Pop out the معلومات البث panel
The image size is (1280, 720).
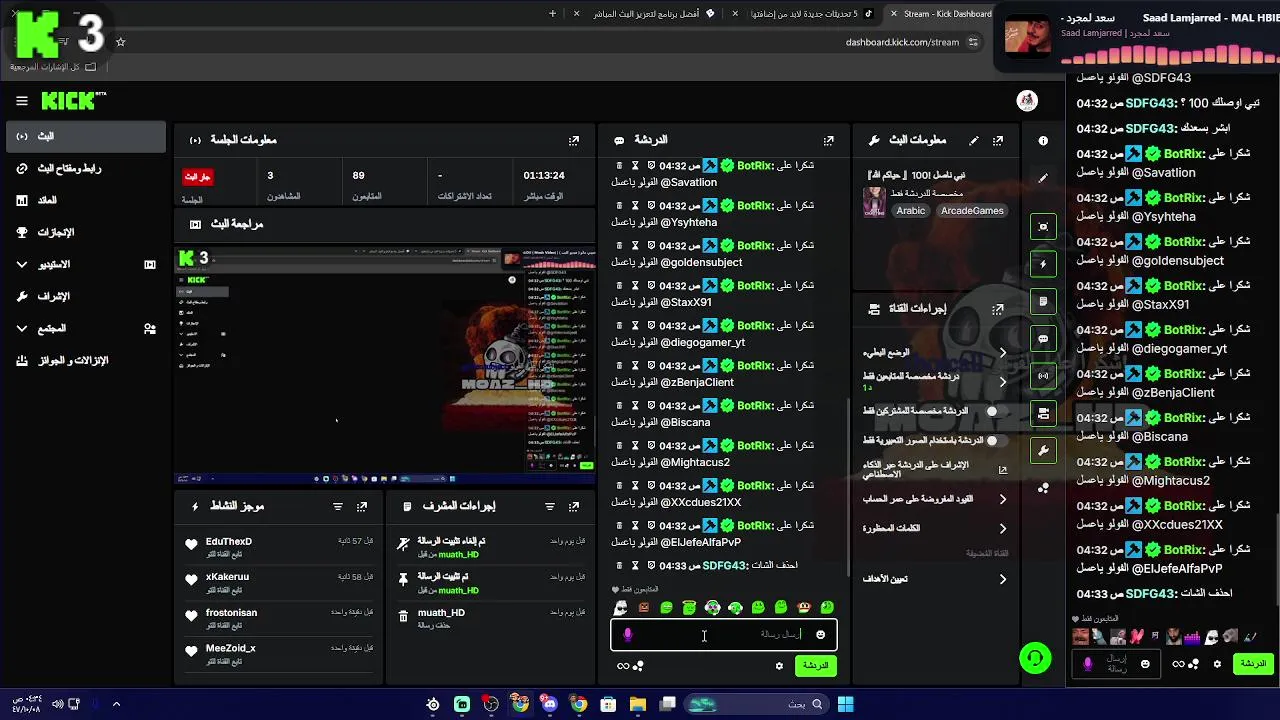pos(998,141)
